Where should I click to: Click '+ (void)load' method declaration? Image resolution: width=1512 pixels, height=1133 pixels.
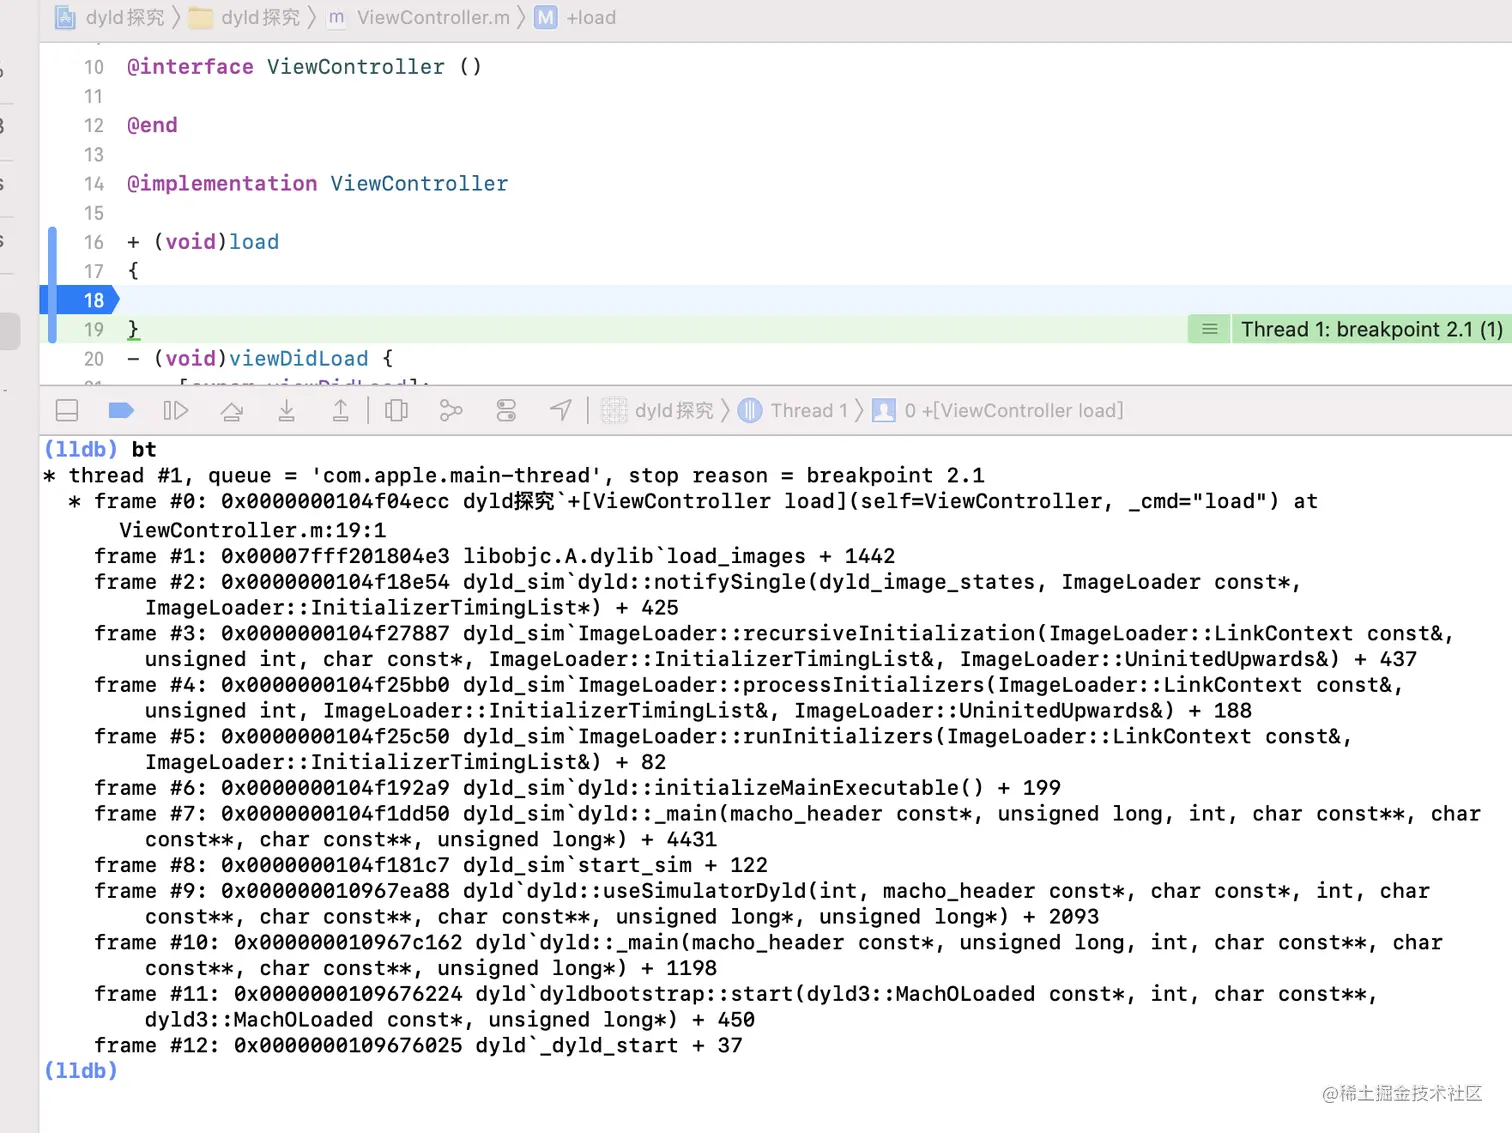click(203, 242)
